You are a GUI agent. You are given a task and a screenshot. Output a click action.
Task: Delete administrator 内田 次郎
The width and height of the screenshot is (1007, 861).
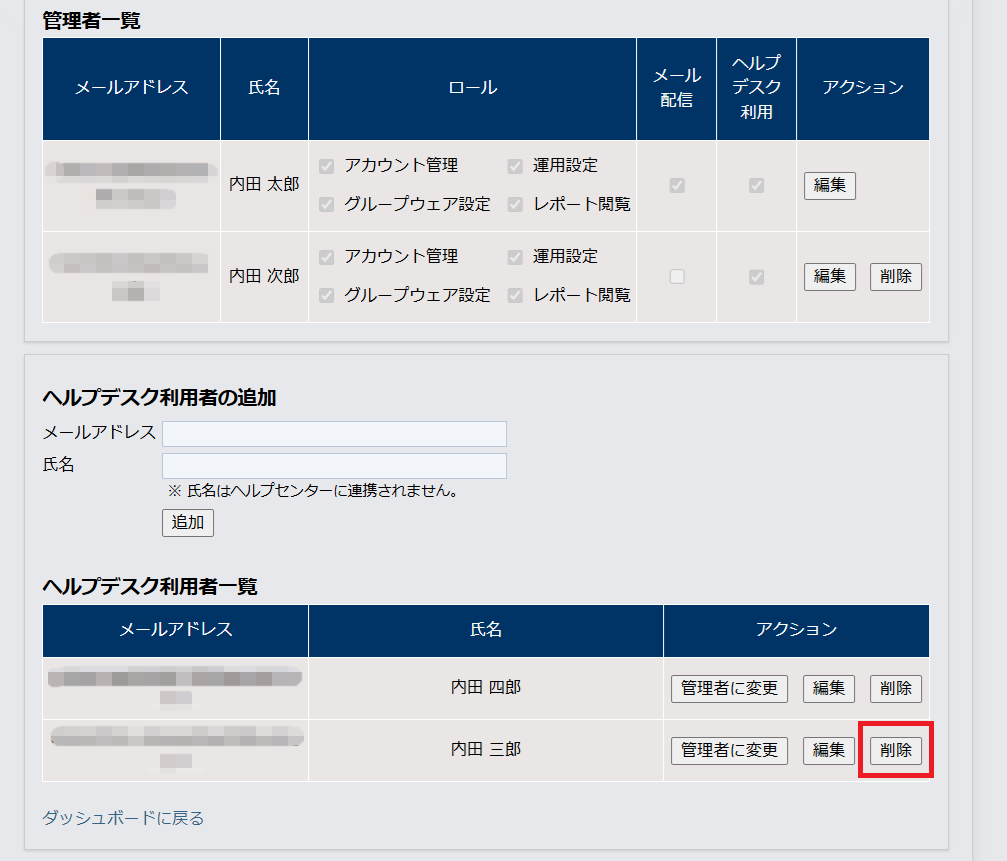click(x=895, y=277)
